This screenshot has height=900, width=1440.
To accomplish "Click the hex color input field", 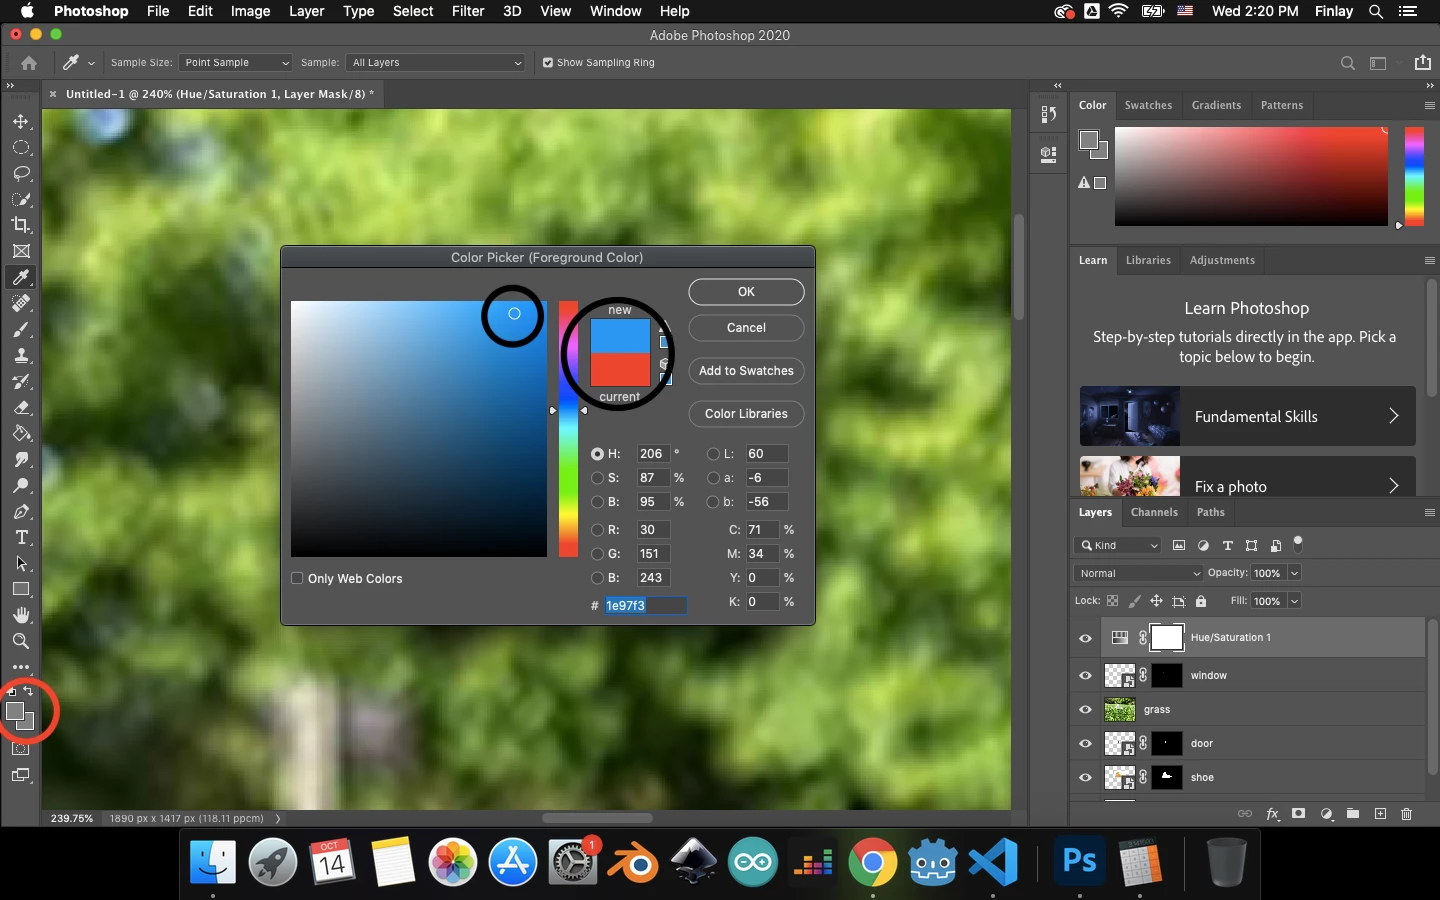I will point(645,605).
